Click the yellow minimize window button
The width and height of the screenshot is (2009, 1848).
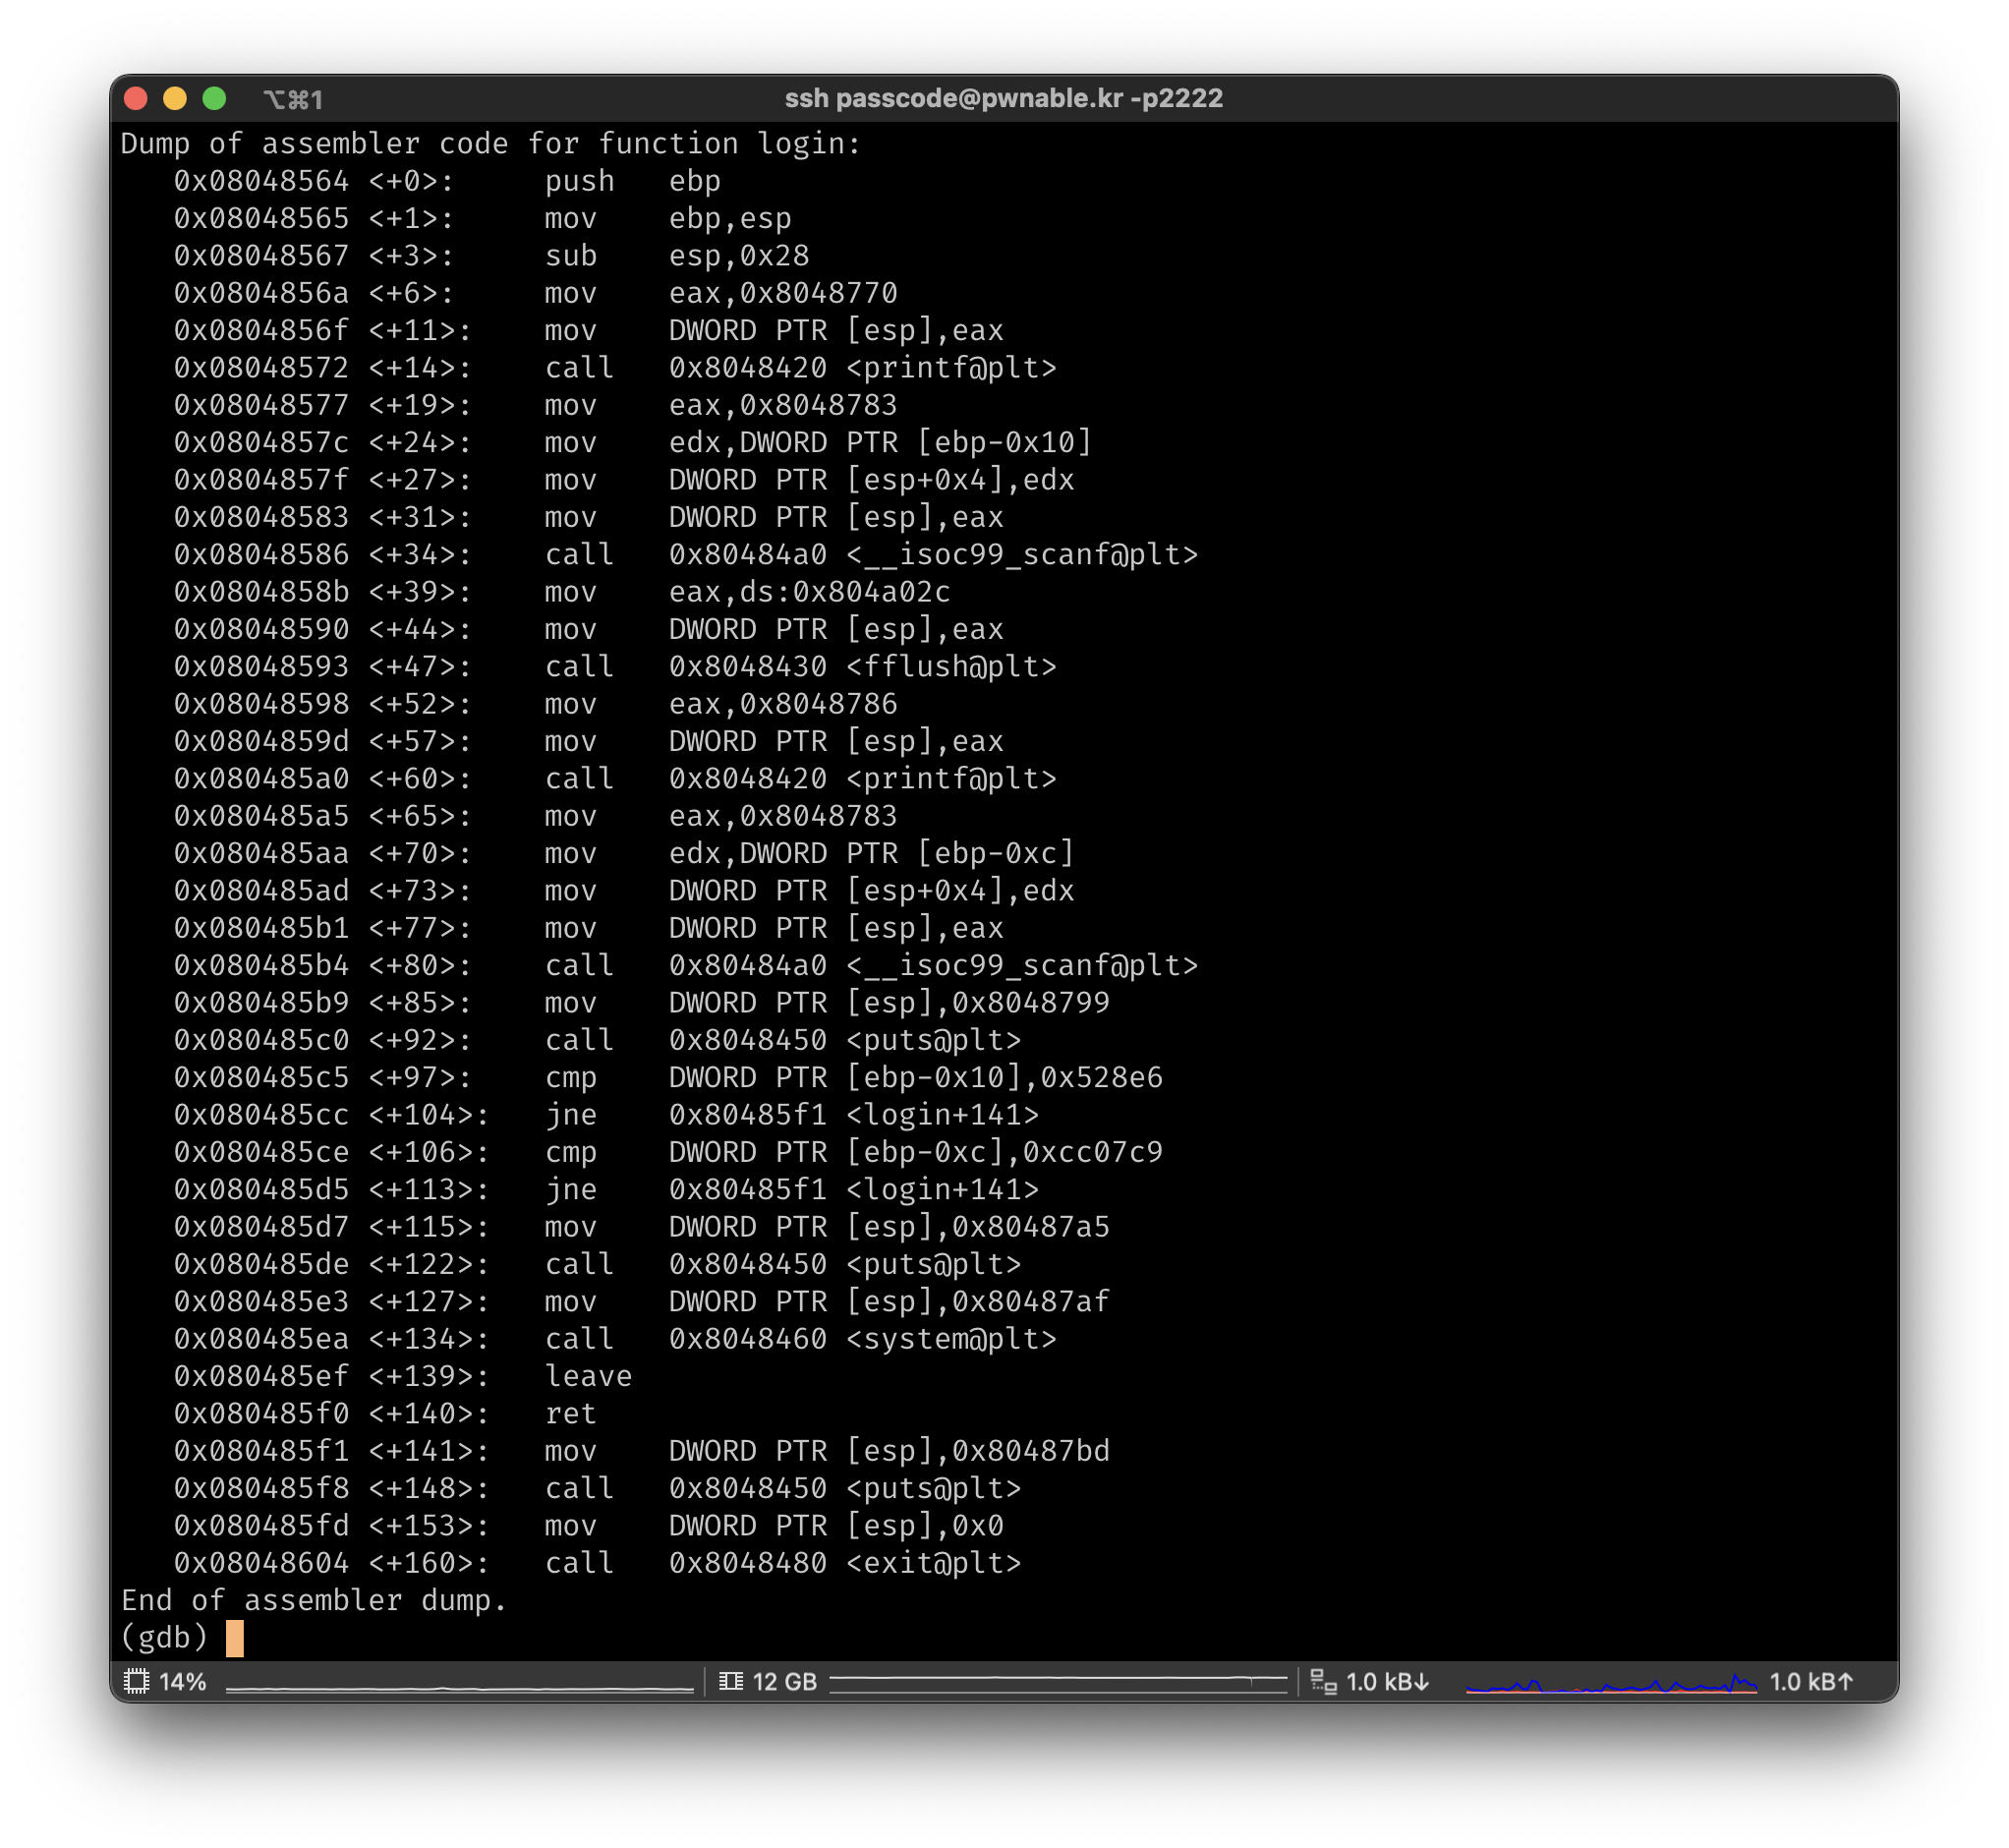[x=175, y=98]
